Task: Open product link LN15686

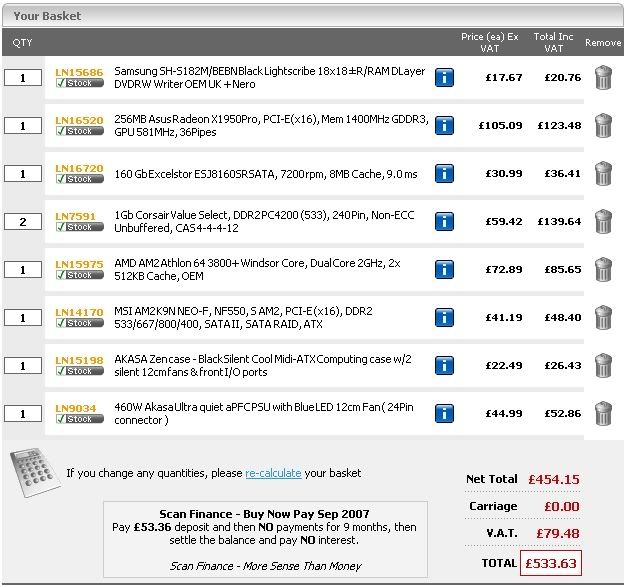Action: [79, 72]
